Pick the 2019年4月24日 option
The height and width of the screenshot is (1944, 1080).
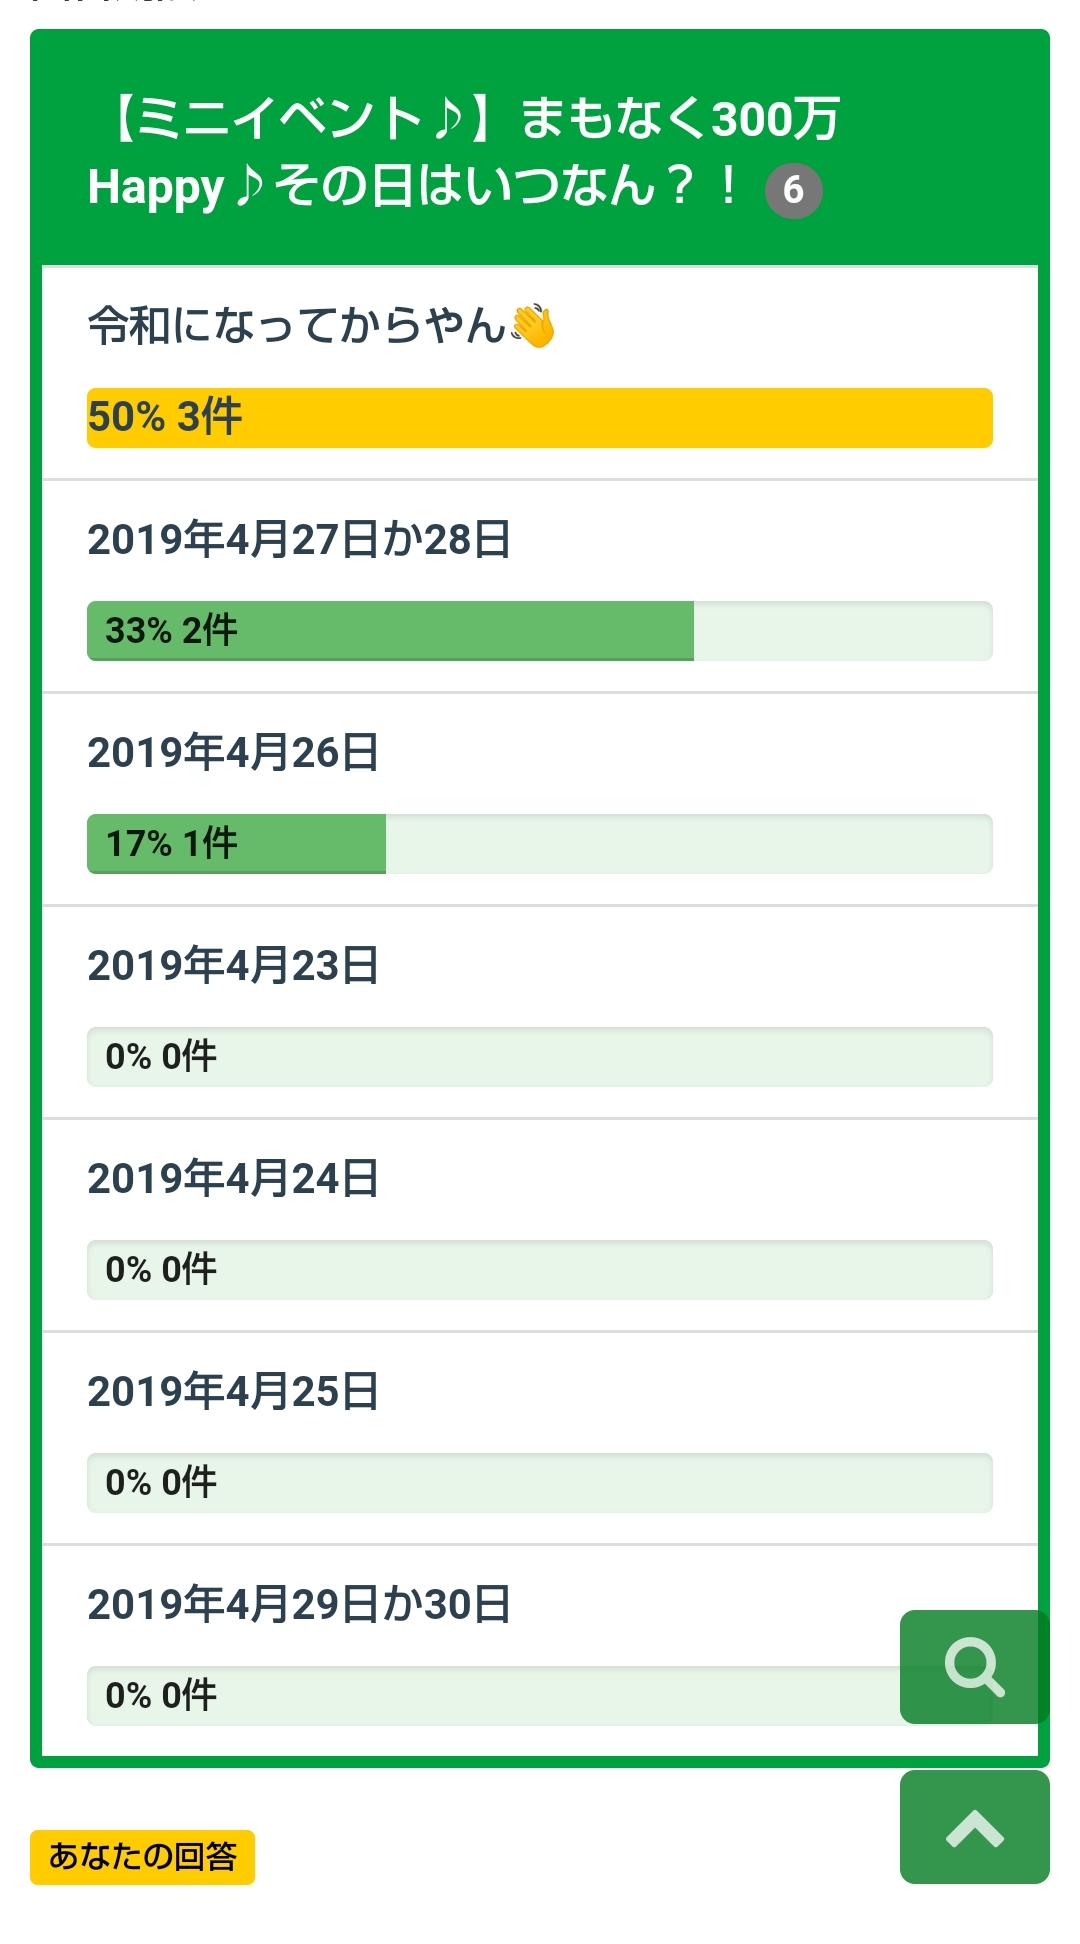pos(233,1179)
